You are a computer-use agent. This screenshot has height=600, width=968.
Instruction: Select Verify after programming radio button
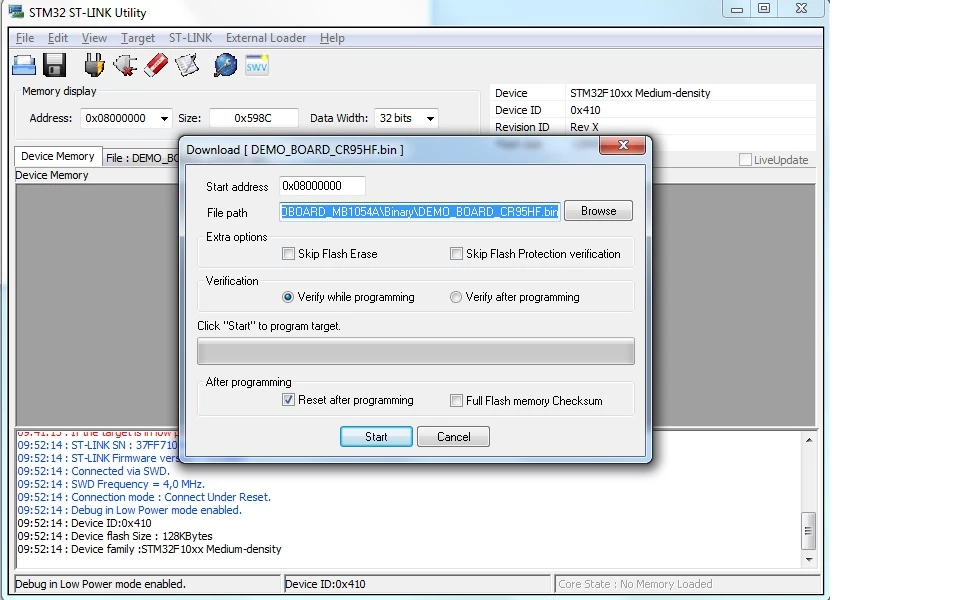pos(456,297)
